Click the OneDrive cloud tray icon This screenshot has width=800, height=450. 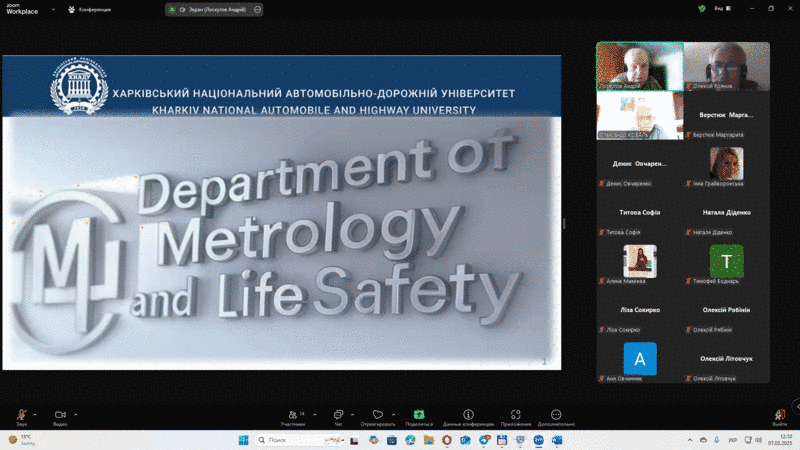(x=703, y=440)
